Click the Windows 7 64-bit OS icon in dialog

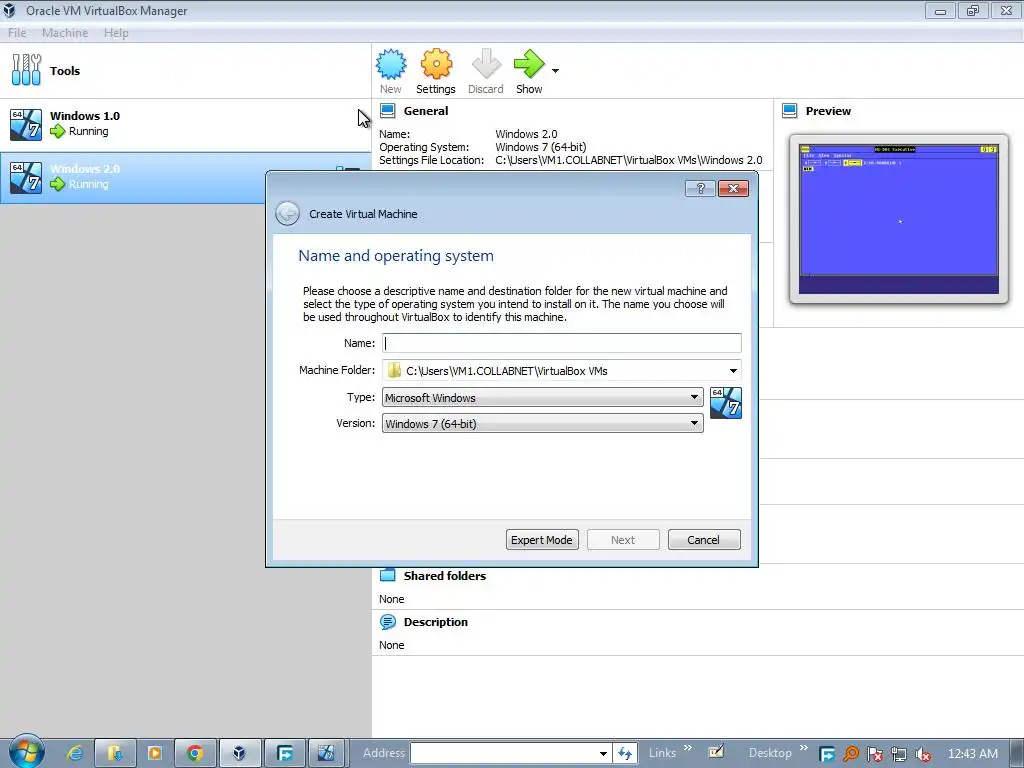[726, 403]
